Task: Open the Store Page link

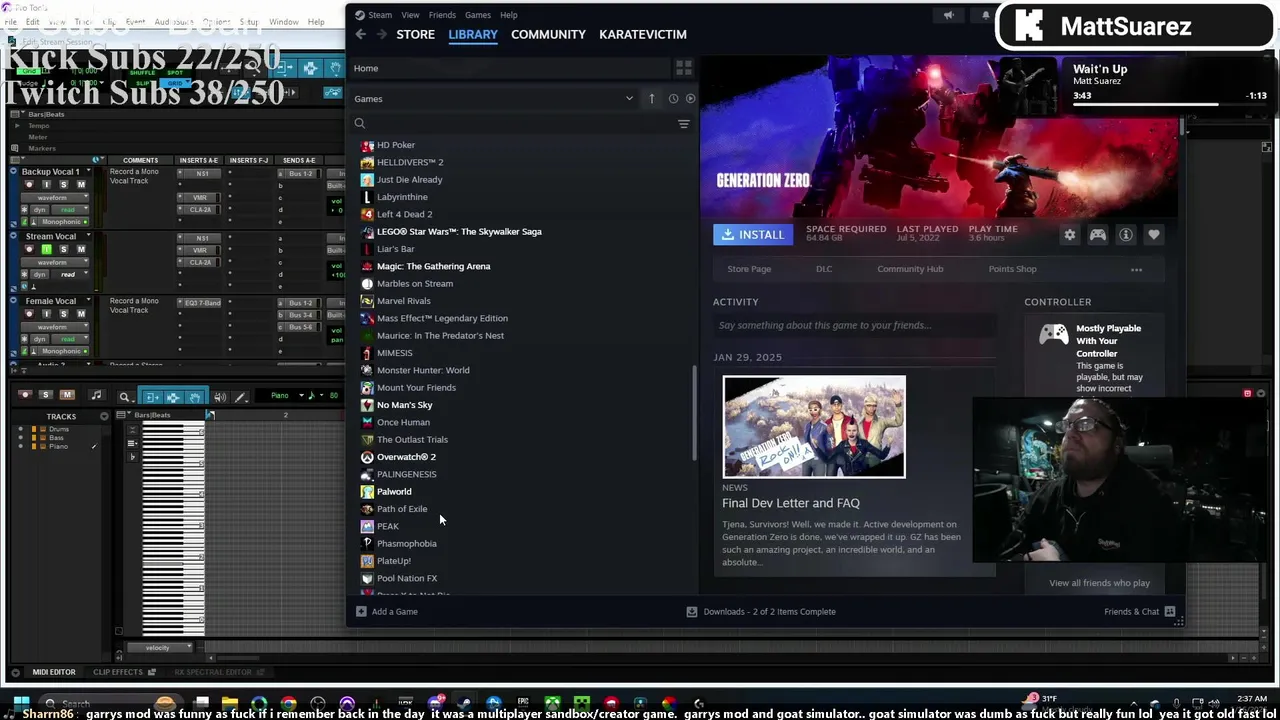Action: point(749,269)
